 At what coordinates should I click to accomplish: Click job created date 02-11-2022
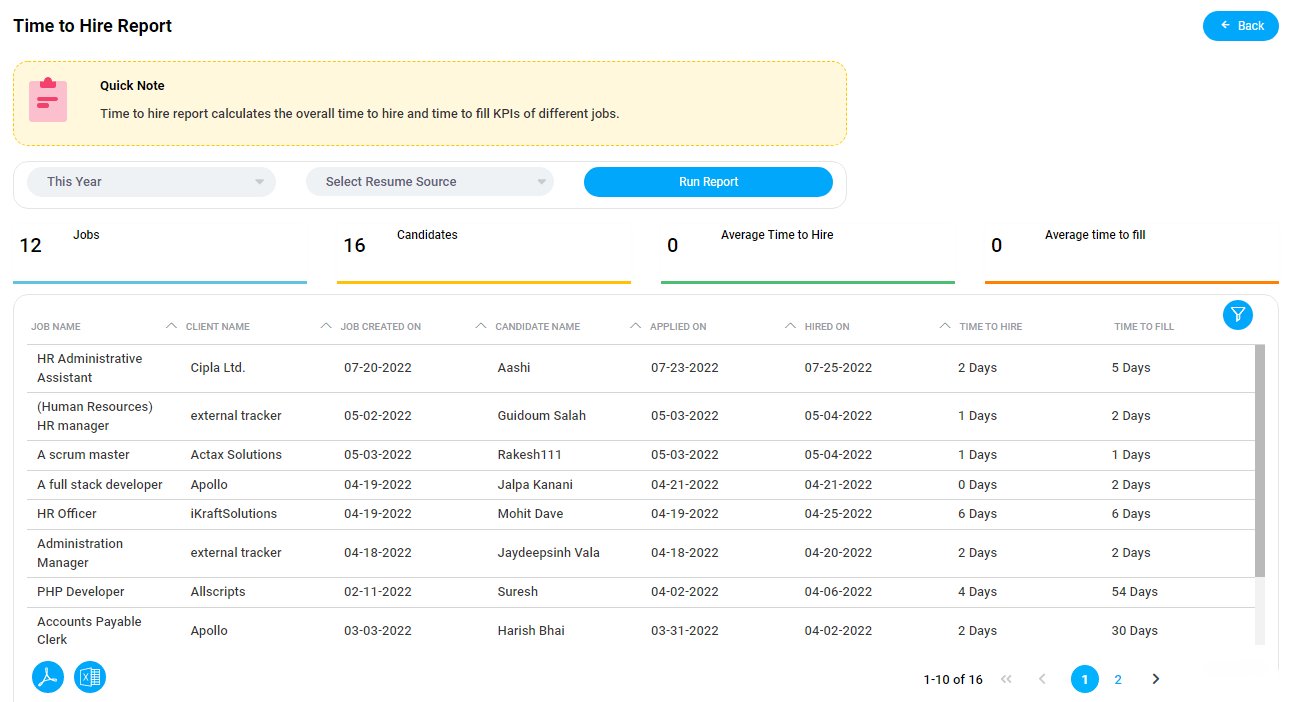pos(378,592)
